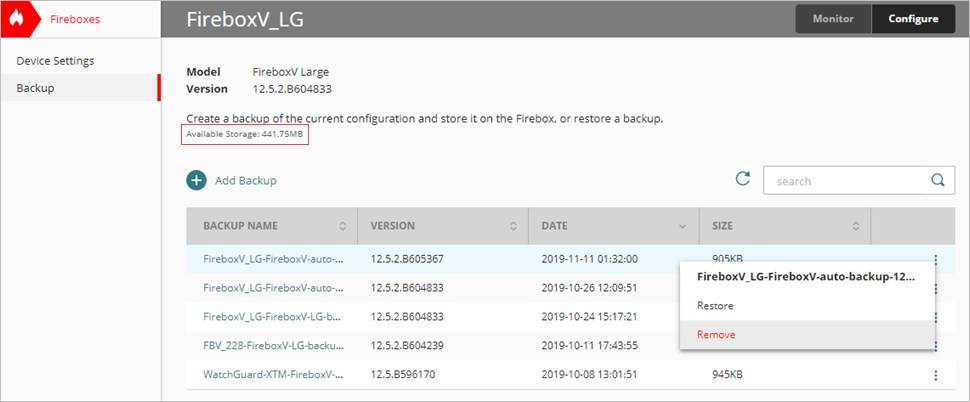Select Backup in the sidebar
The image size is (970, 402).
point(35,88)
